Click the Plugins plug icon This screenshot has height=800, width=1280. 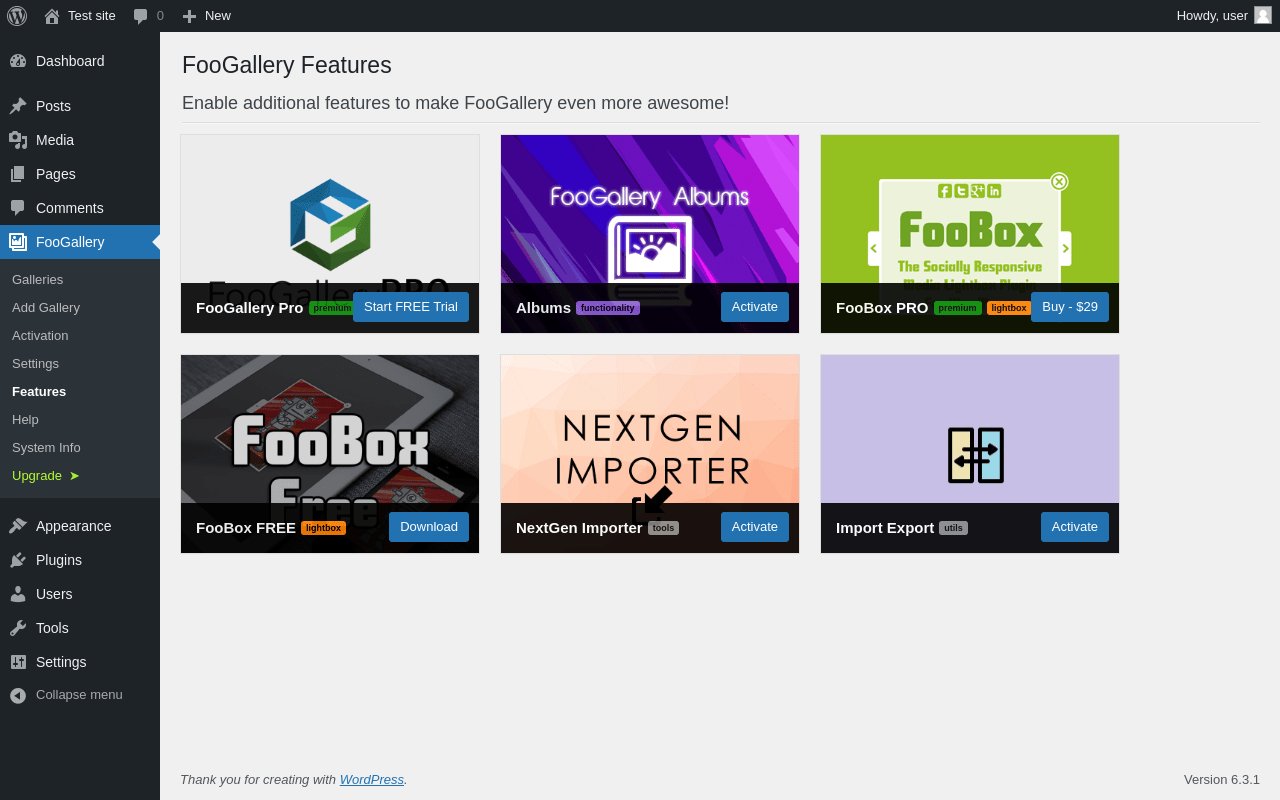coord(18,560)
